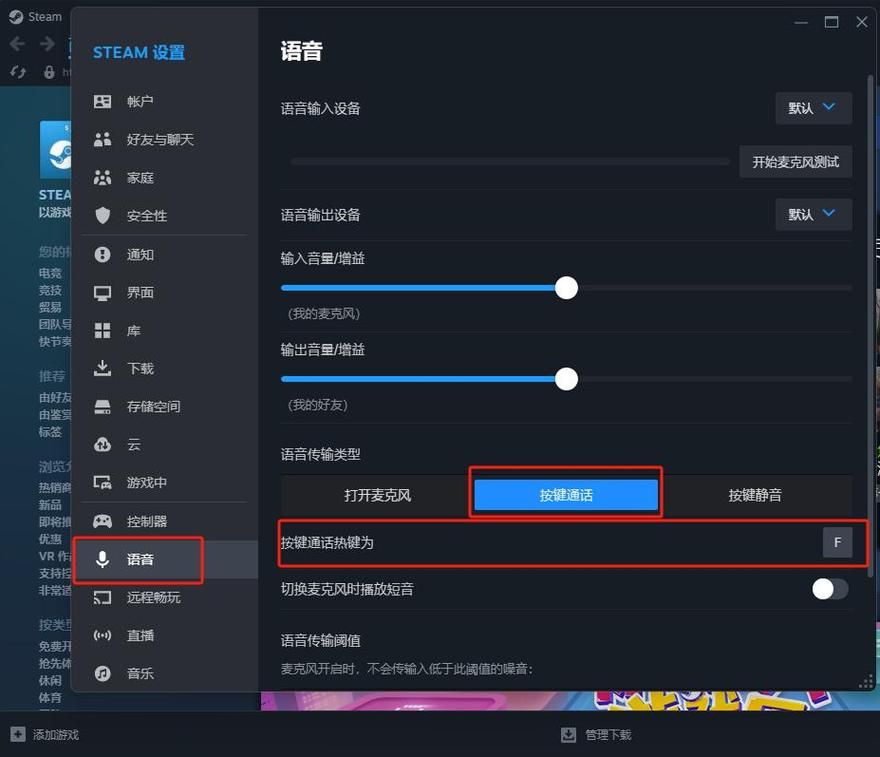This screenshot has height=757, width=880.
Task: Click 开始麦克风测试 button
Action: 795,162
